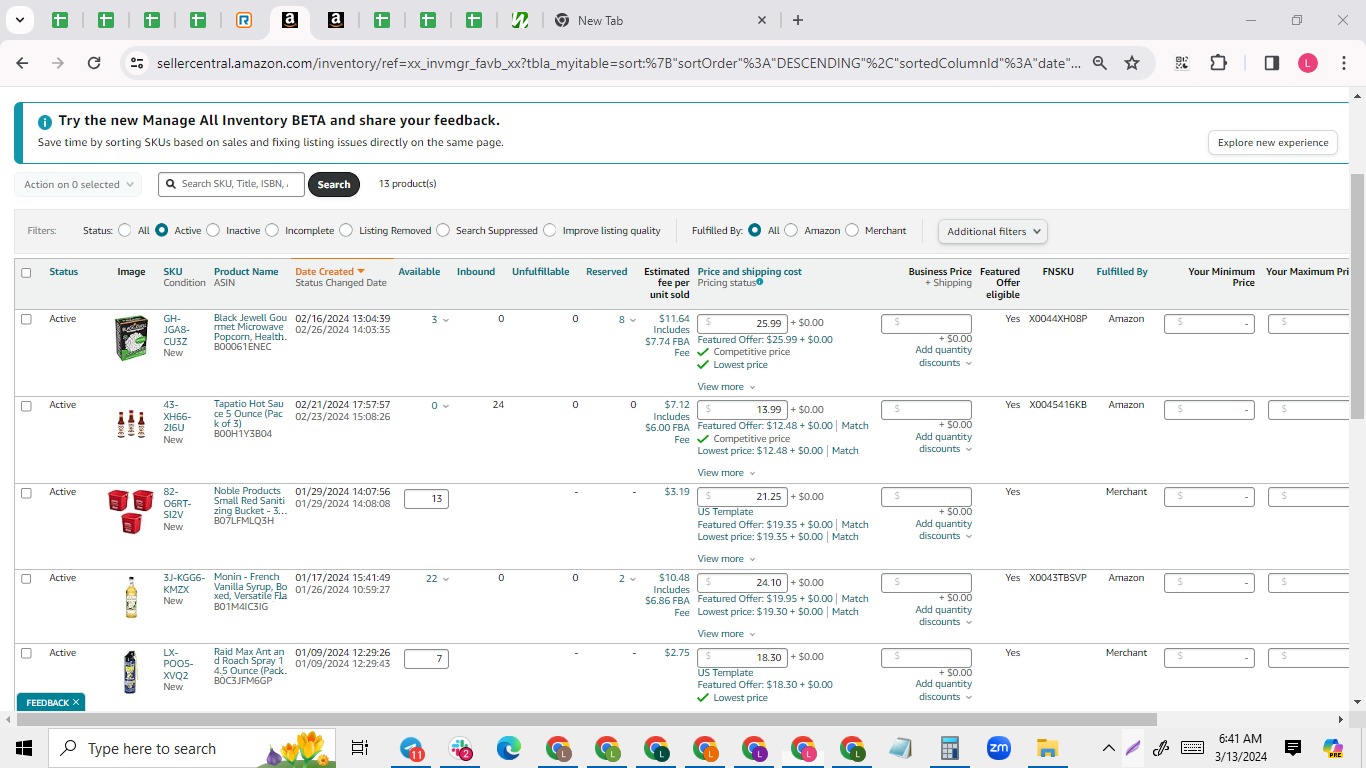Viewport: 1366px width, 768px height.
Task: Click the Search button
Action: point(334,184)
